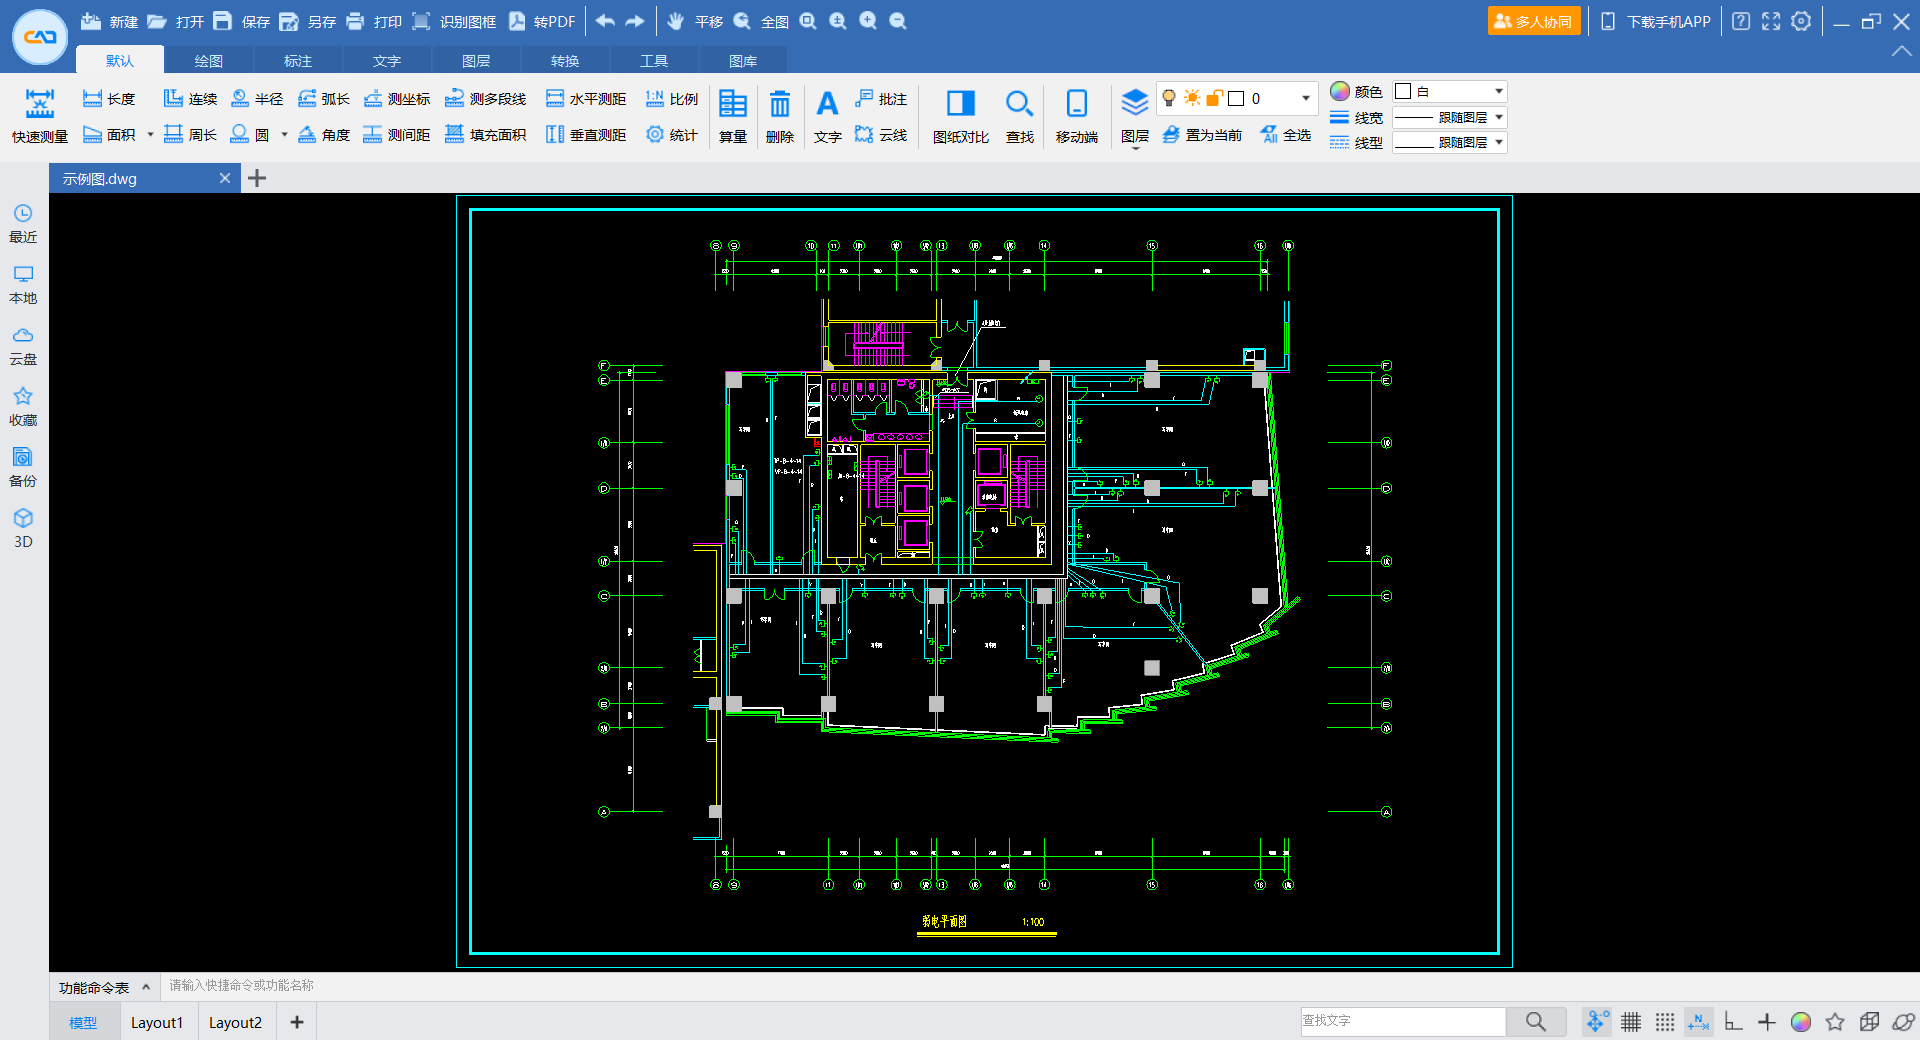Screen dimensions: 1920x1040
Task: Switch to the 标注 ribbon tab
Action: [297, 61]
